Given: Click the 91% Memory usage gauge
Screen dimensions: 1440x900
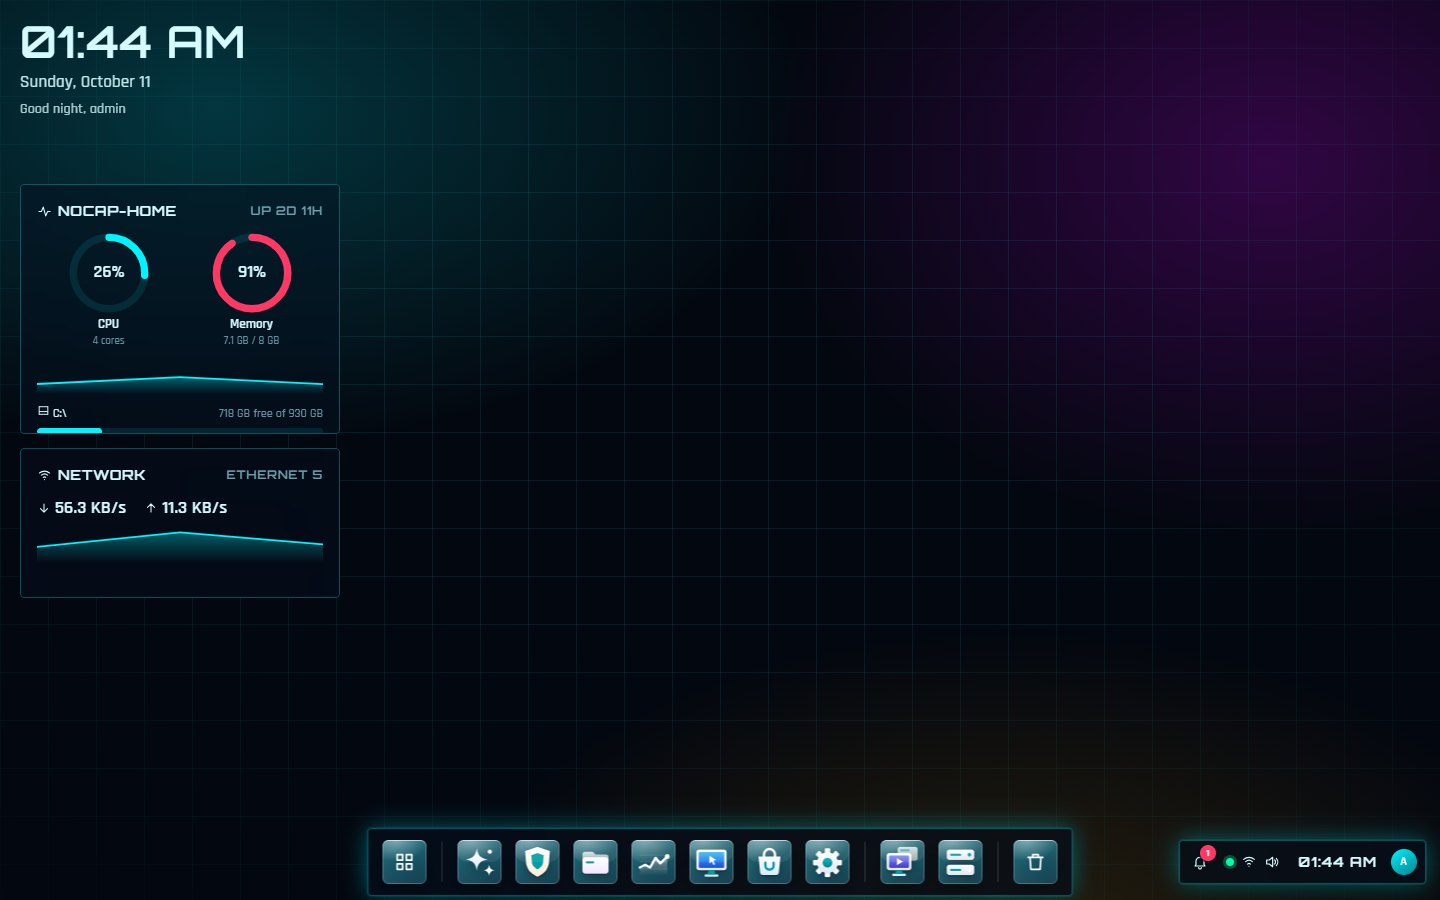Looking at the screenshot, I should pyautogui.click(x=252, y=272).
